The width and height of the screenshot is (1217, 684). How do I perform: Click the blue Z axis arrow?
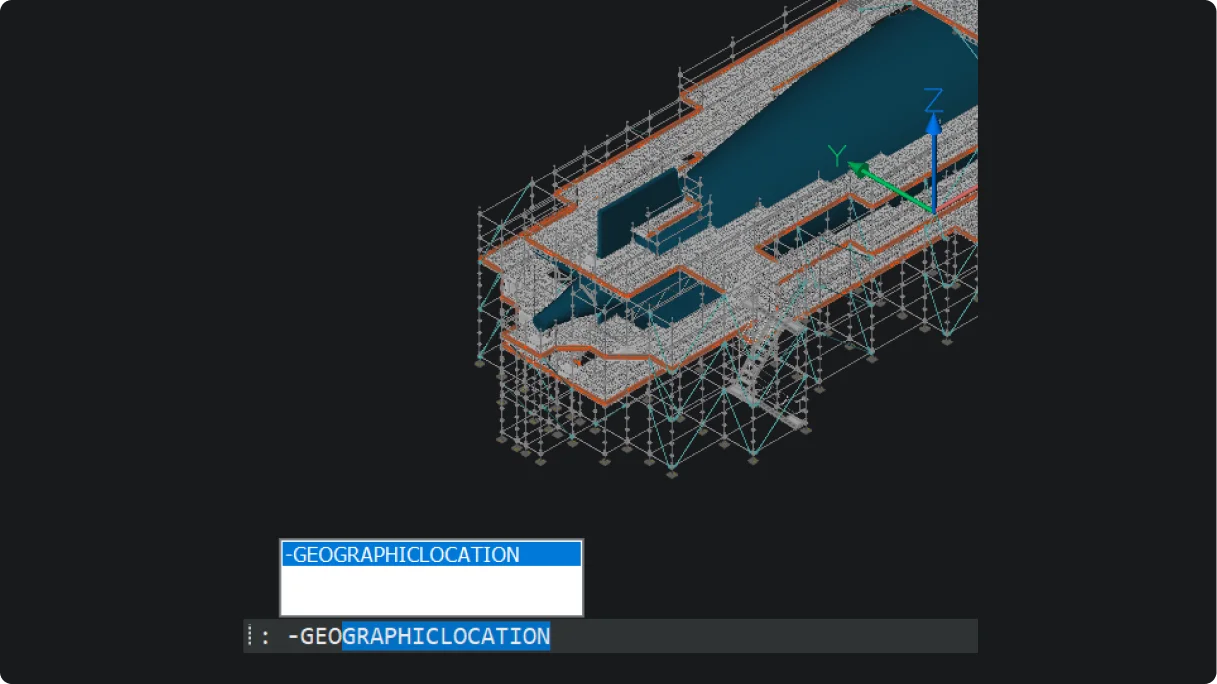point(933,160)
